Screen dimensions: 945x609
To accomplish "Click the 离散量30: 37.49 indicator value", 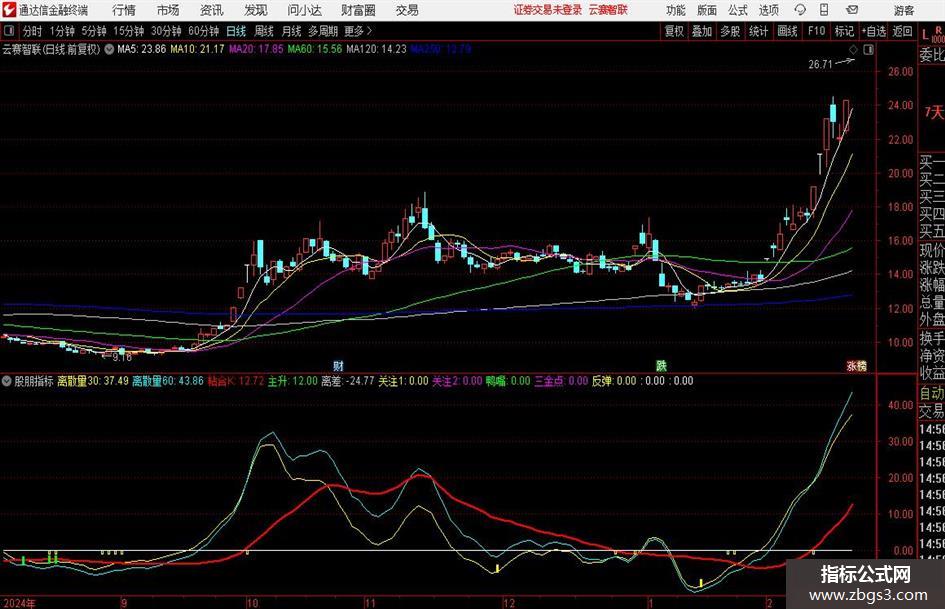I will [93, 381].
